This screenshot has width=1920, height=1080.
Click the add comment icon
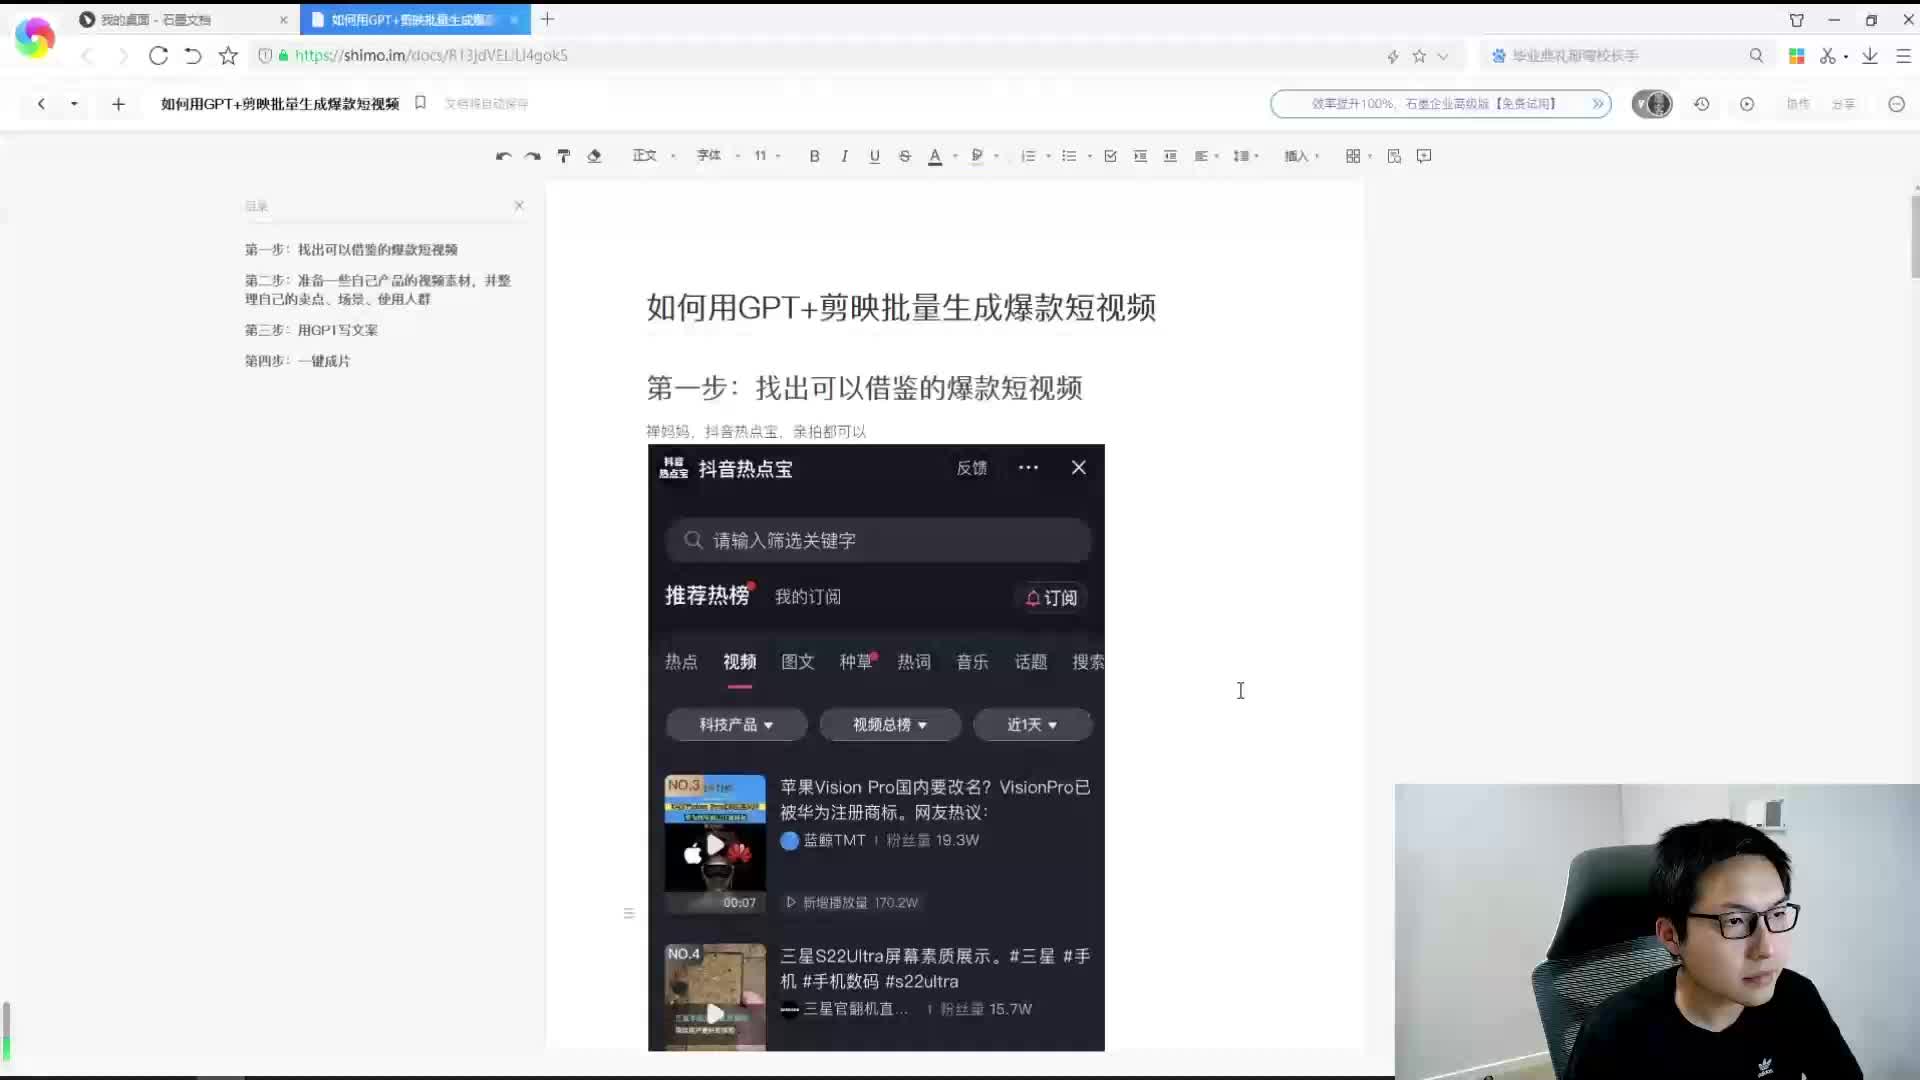[1424, 156]
